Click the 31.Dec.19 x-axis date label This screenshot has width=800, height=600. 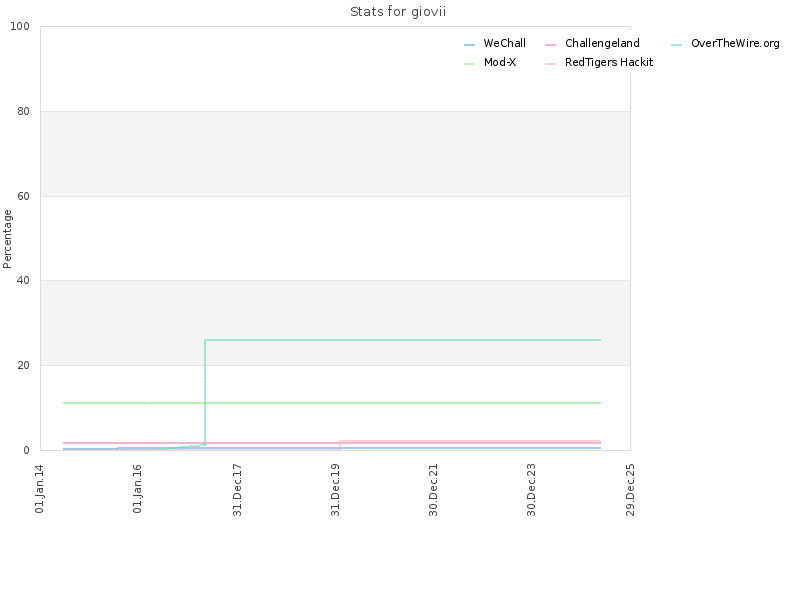coord(335,490)
